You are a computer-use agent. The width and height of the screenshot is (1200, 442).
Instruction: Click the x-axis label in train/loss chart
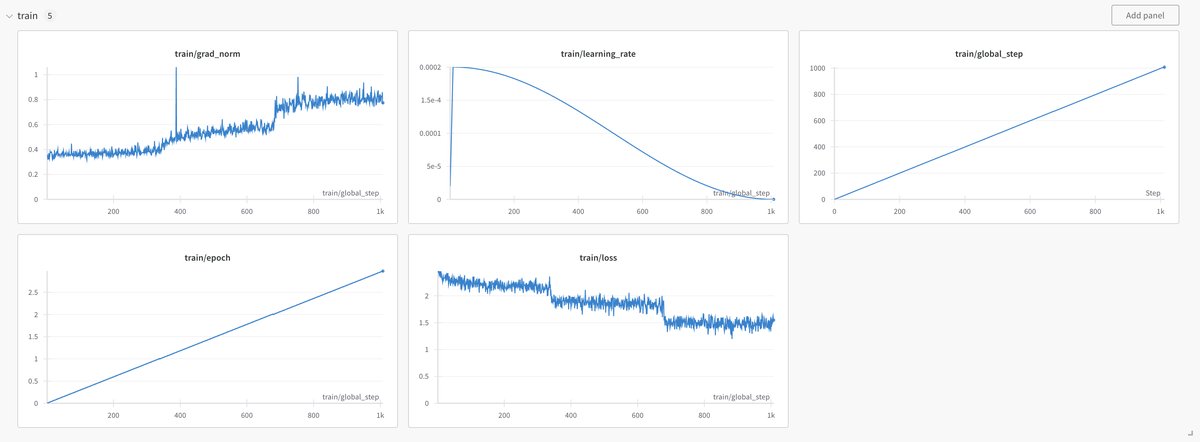pos(741,396)
